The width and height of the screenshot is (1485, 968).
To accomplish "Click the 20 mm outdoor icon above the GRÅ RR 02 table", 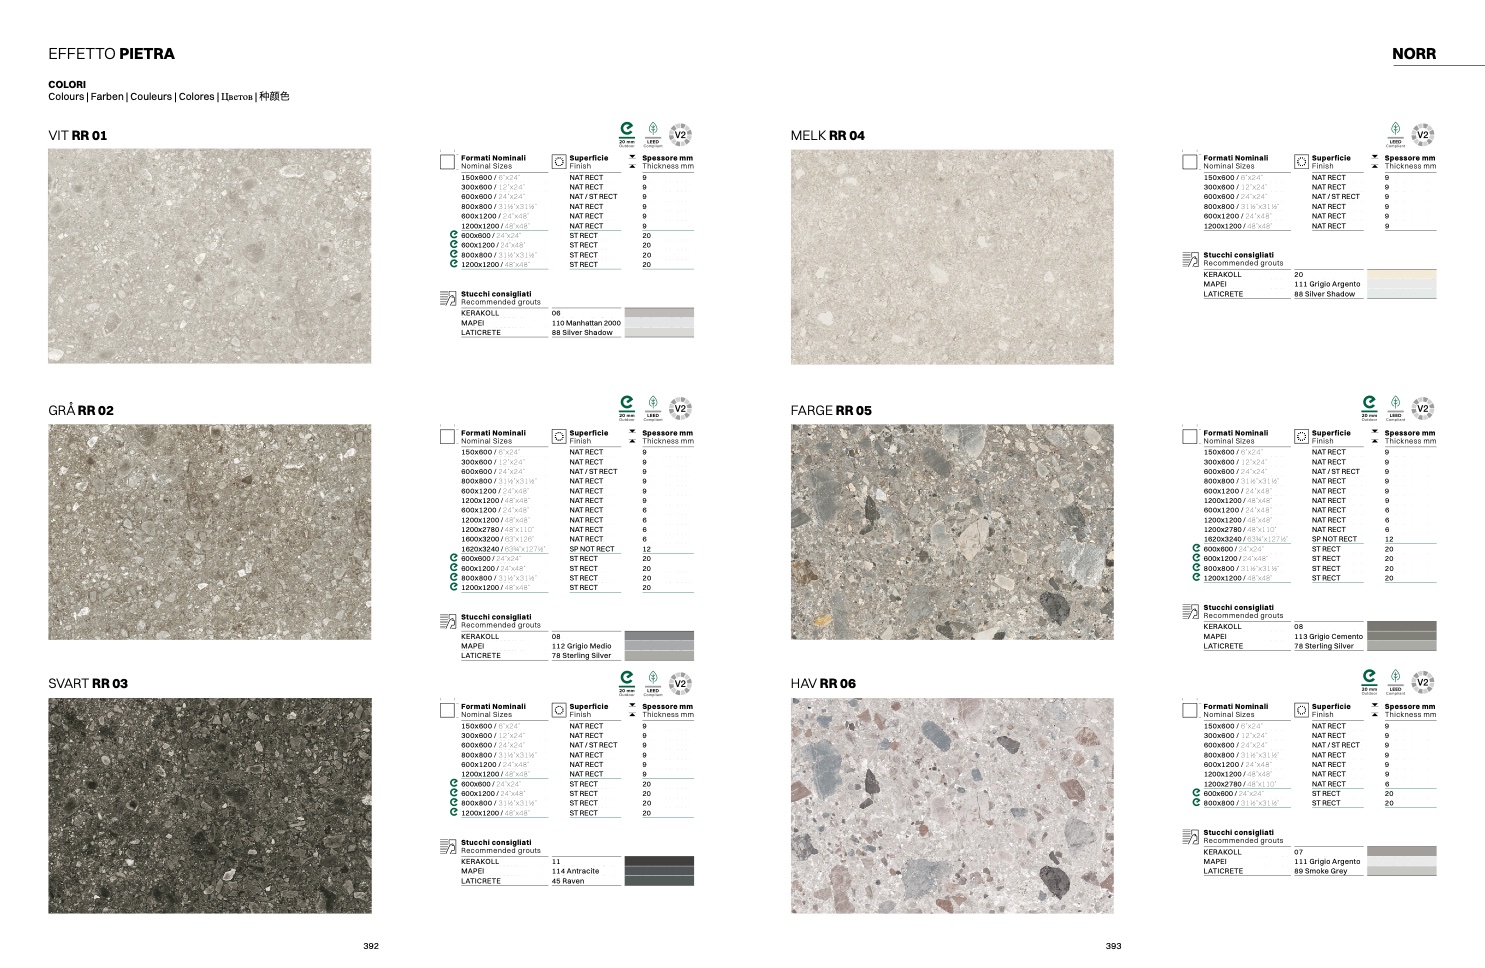I will [627, 406].
